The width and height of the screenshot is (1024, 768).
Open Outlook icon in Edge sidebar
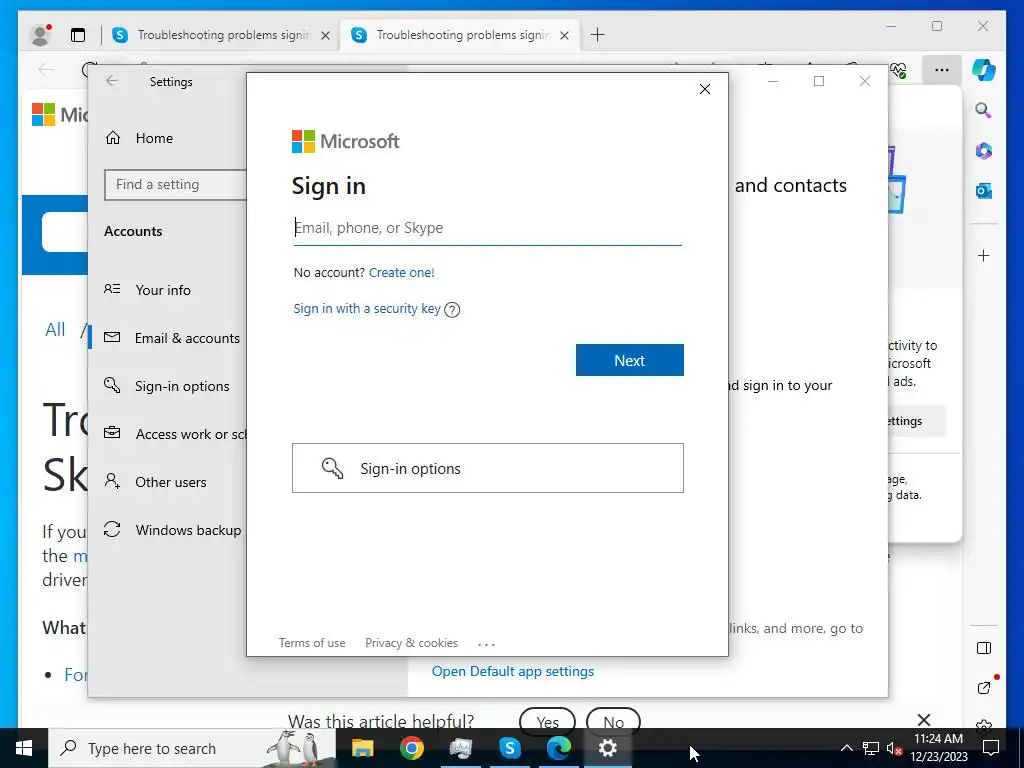coord(984,191)
